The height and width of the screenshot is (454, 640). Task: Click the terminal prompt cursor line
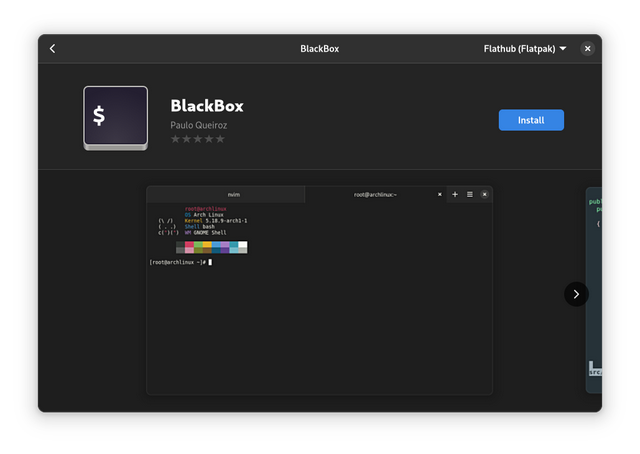pos(181,262)
